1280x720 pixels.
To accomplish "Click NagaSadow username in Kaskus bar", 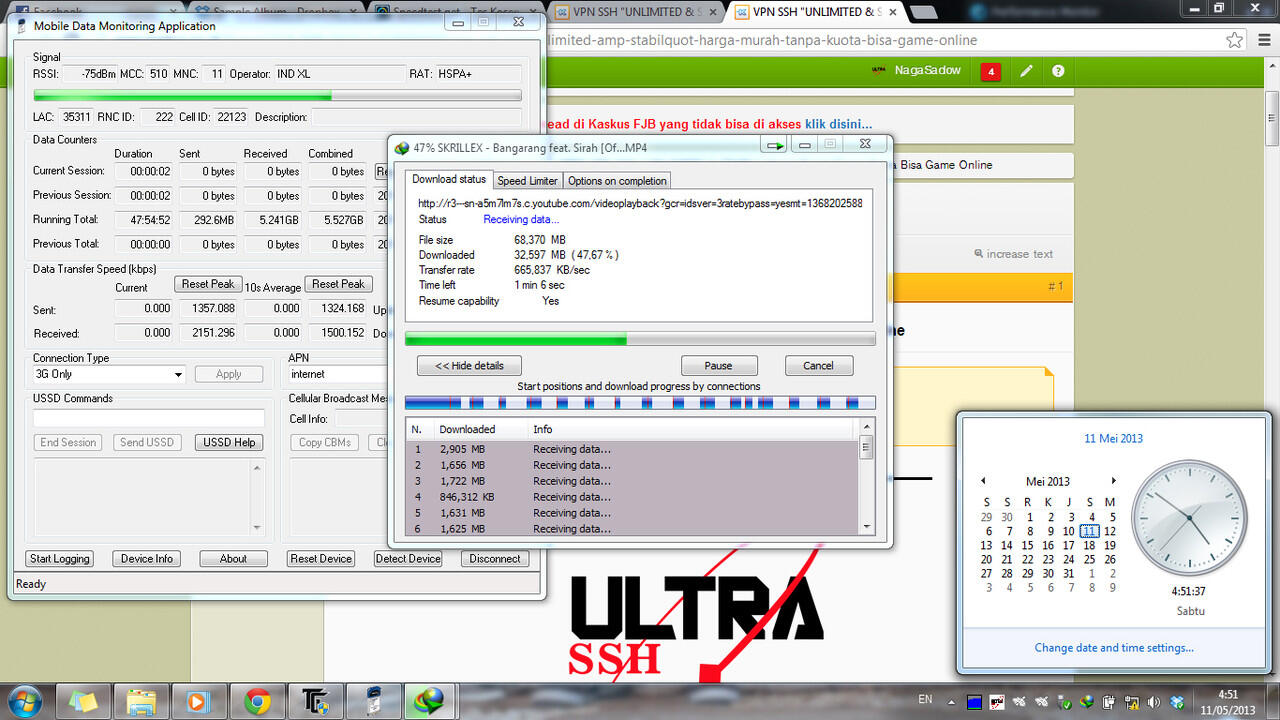I will coord(927,70).
